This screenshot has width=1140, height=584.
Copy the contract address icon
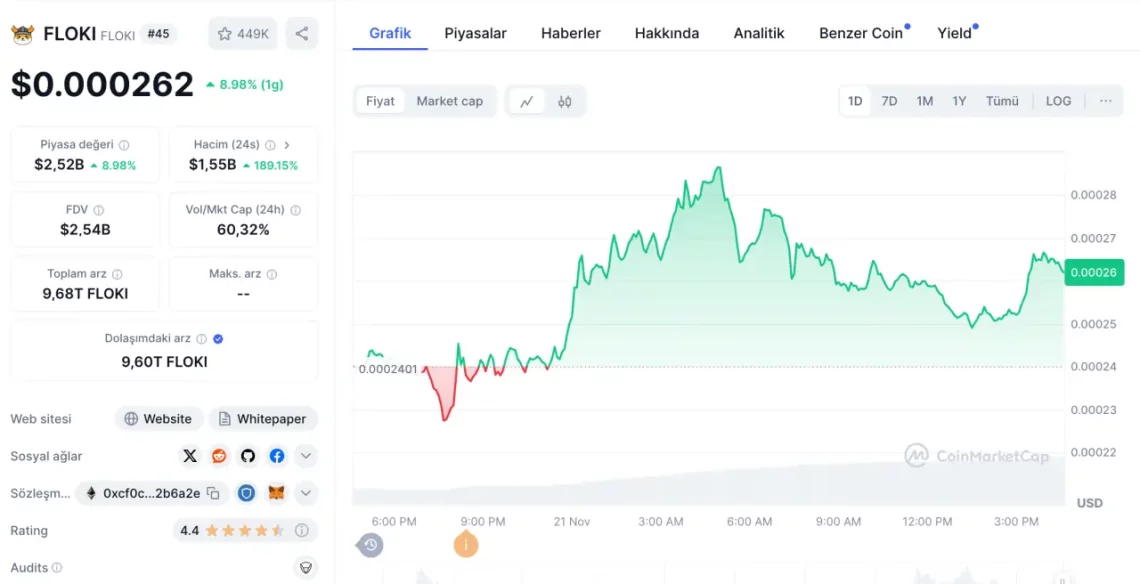212,492
